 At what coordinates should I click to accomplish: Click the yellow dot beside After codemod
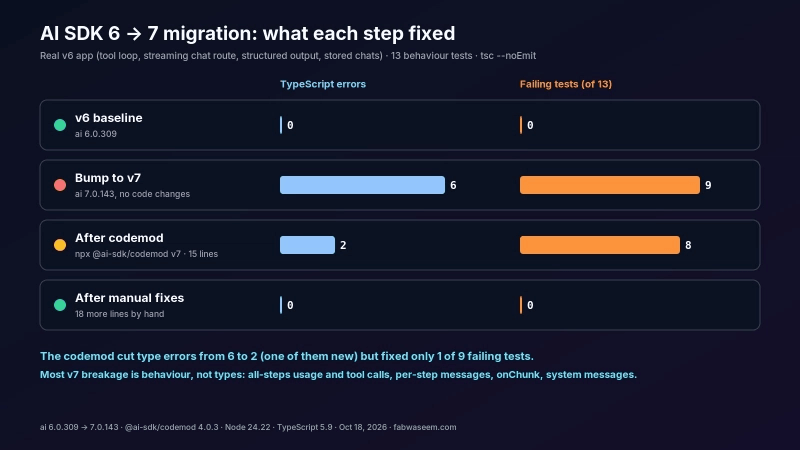(60, 245)
